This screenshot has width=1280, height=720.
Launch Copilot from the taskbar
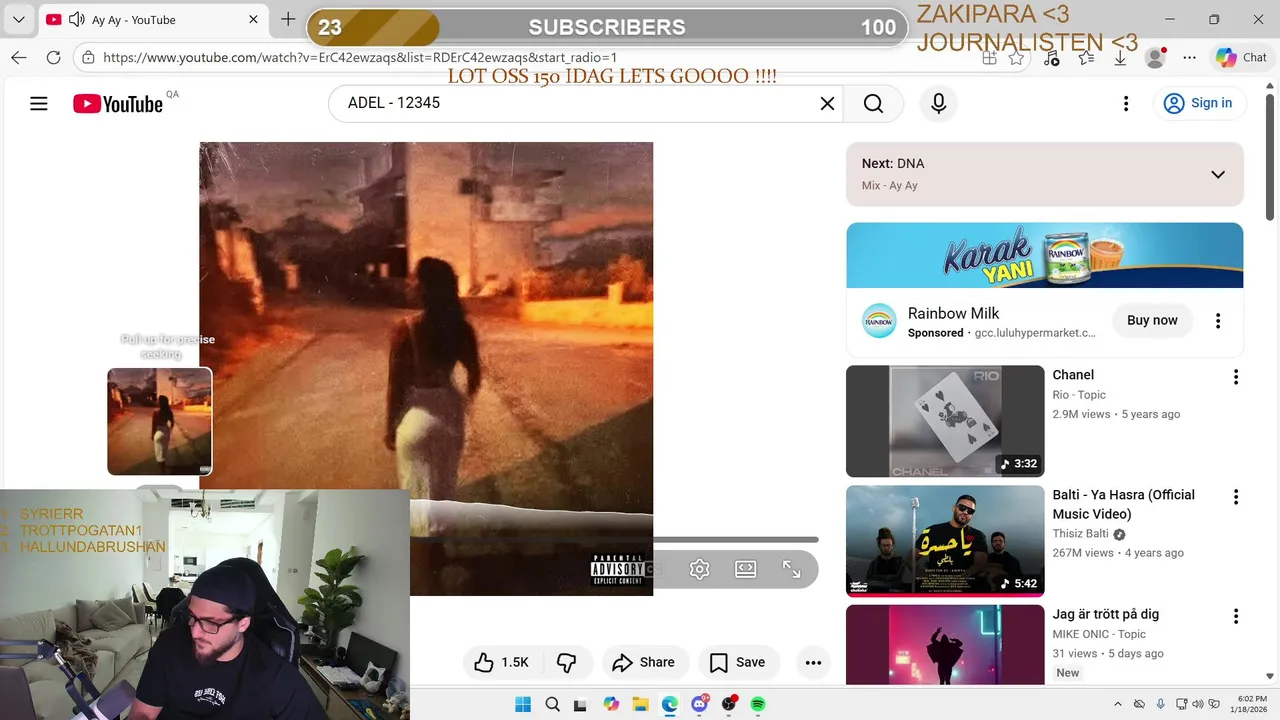(611, 704)
